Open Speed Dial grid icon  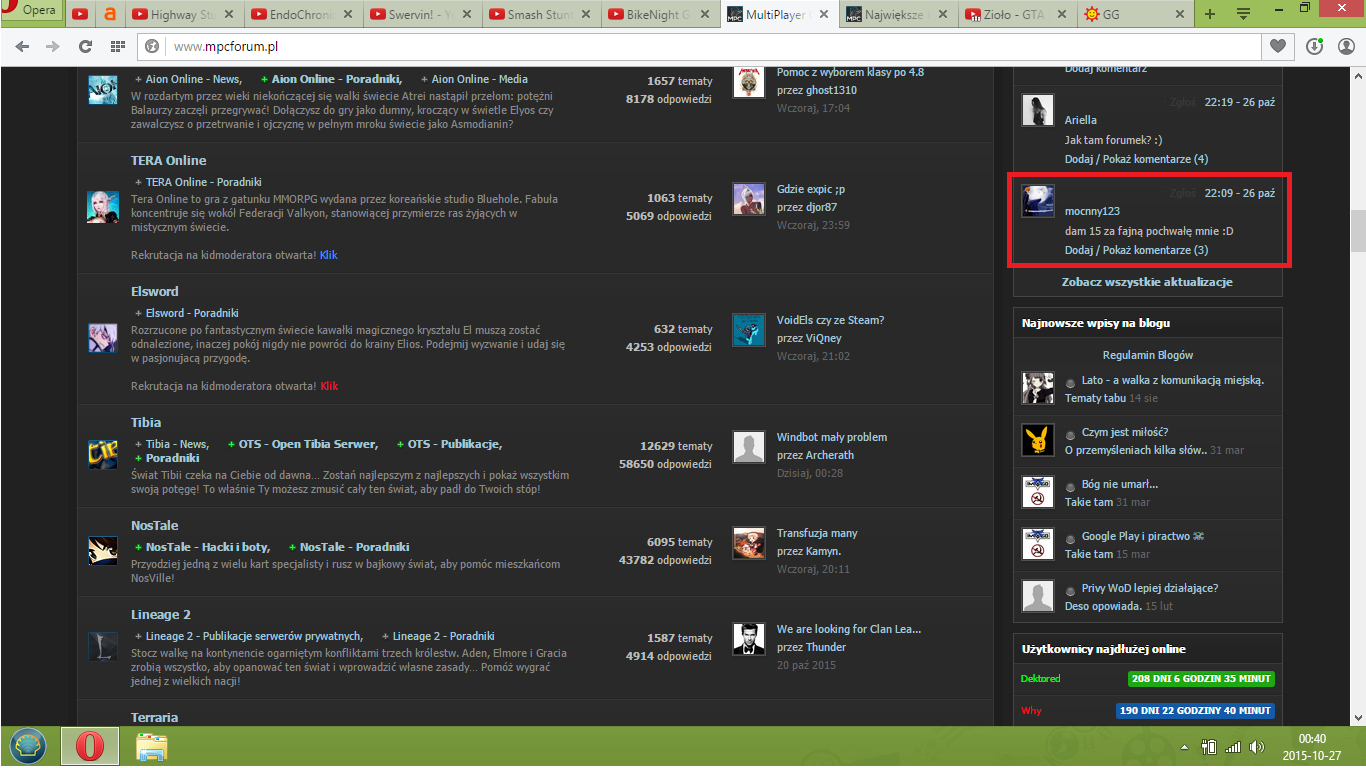coord(117,47)
